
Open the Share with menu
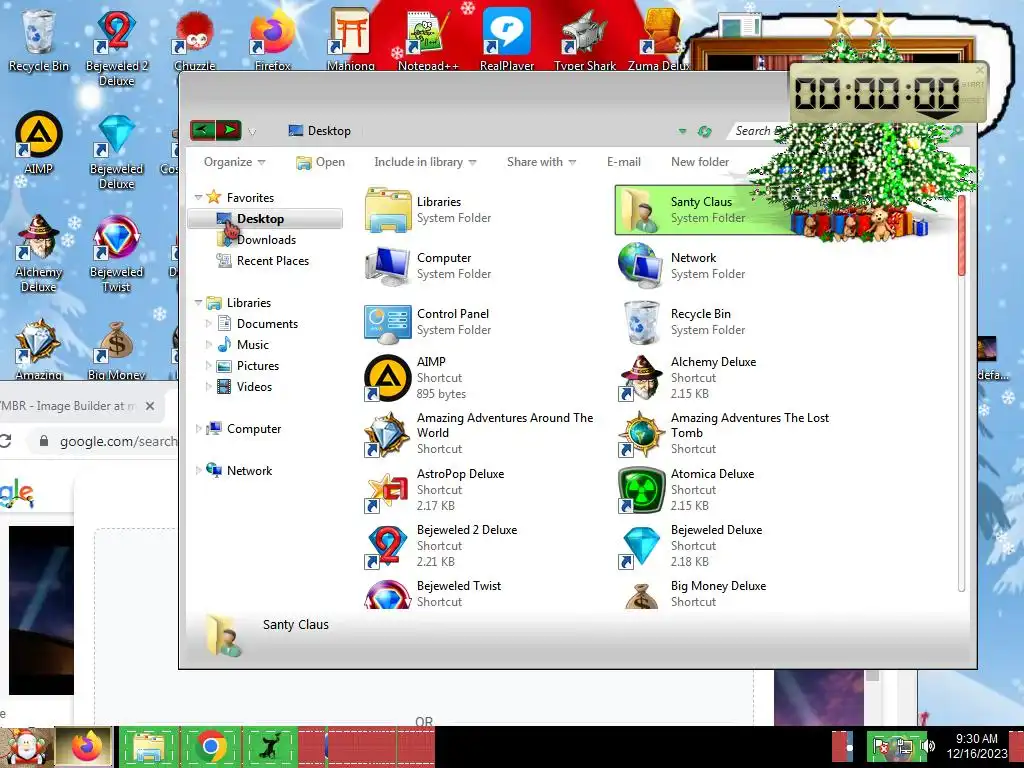point(541,162)
